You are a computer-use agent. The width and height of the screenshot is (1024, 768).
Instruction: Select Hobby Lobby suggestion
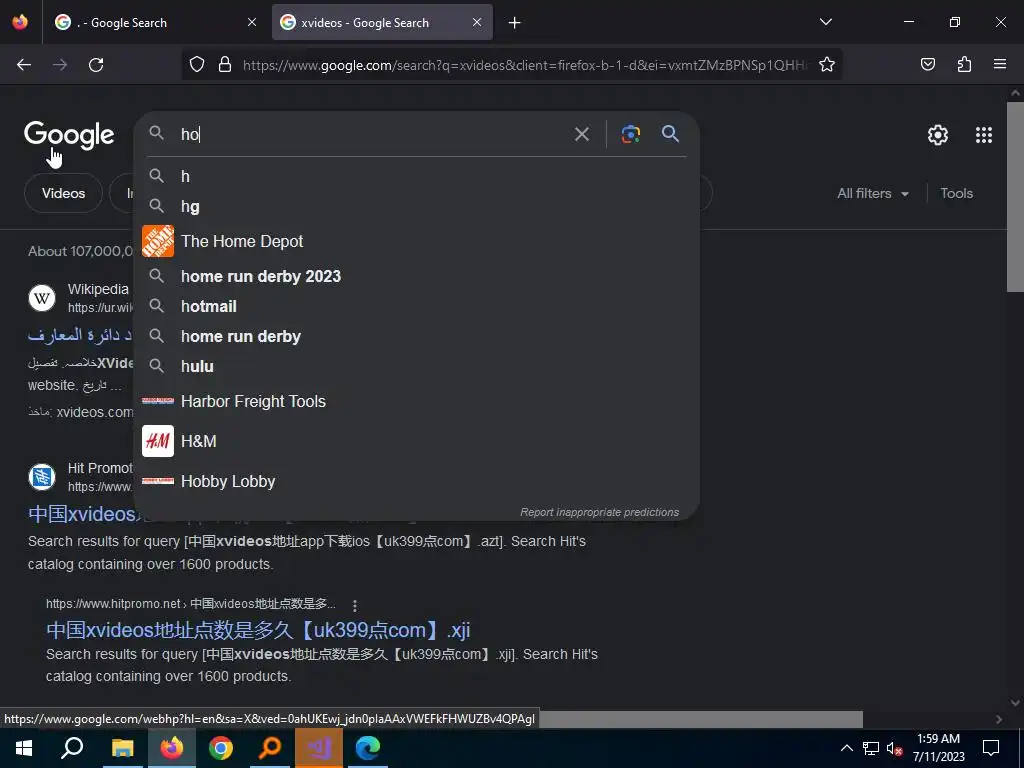coord(416,481)
